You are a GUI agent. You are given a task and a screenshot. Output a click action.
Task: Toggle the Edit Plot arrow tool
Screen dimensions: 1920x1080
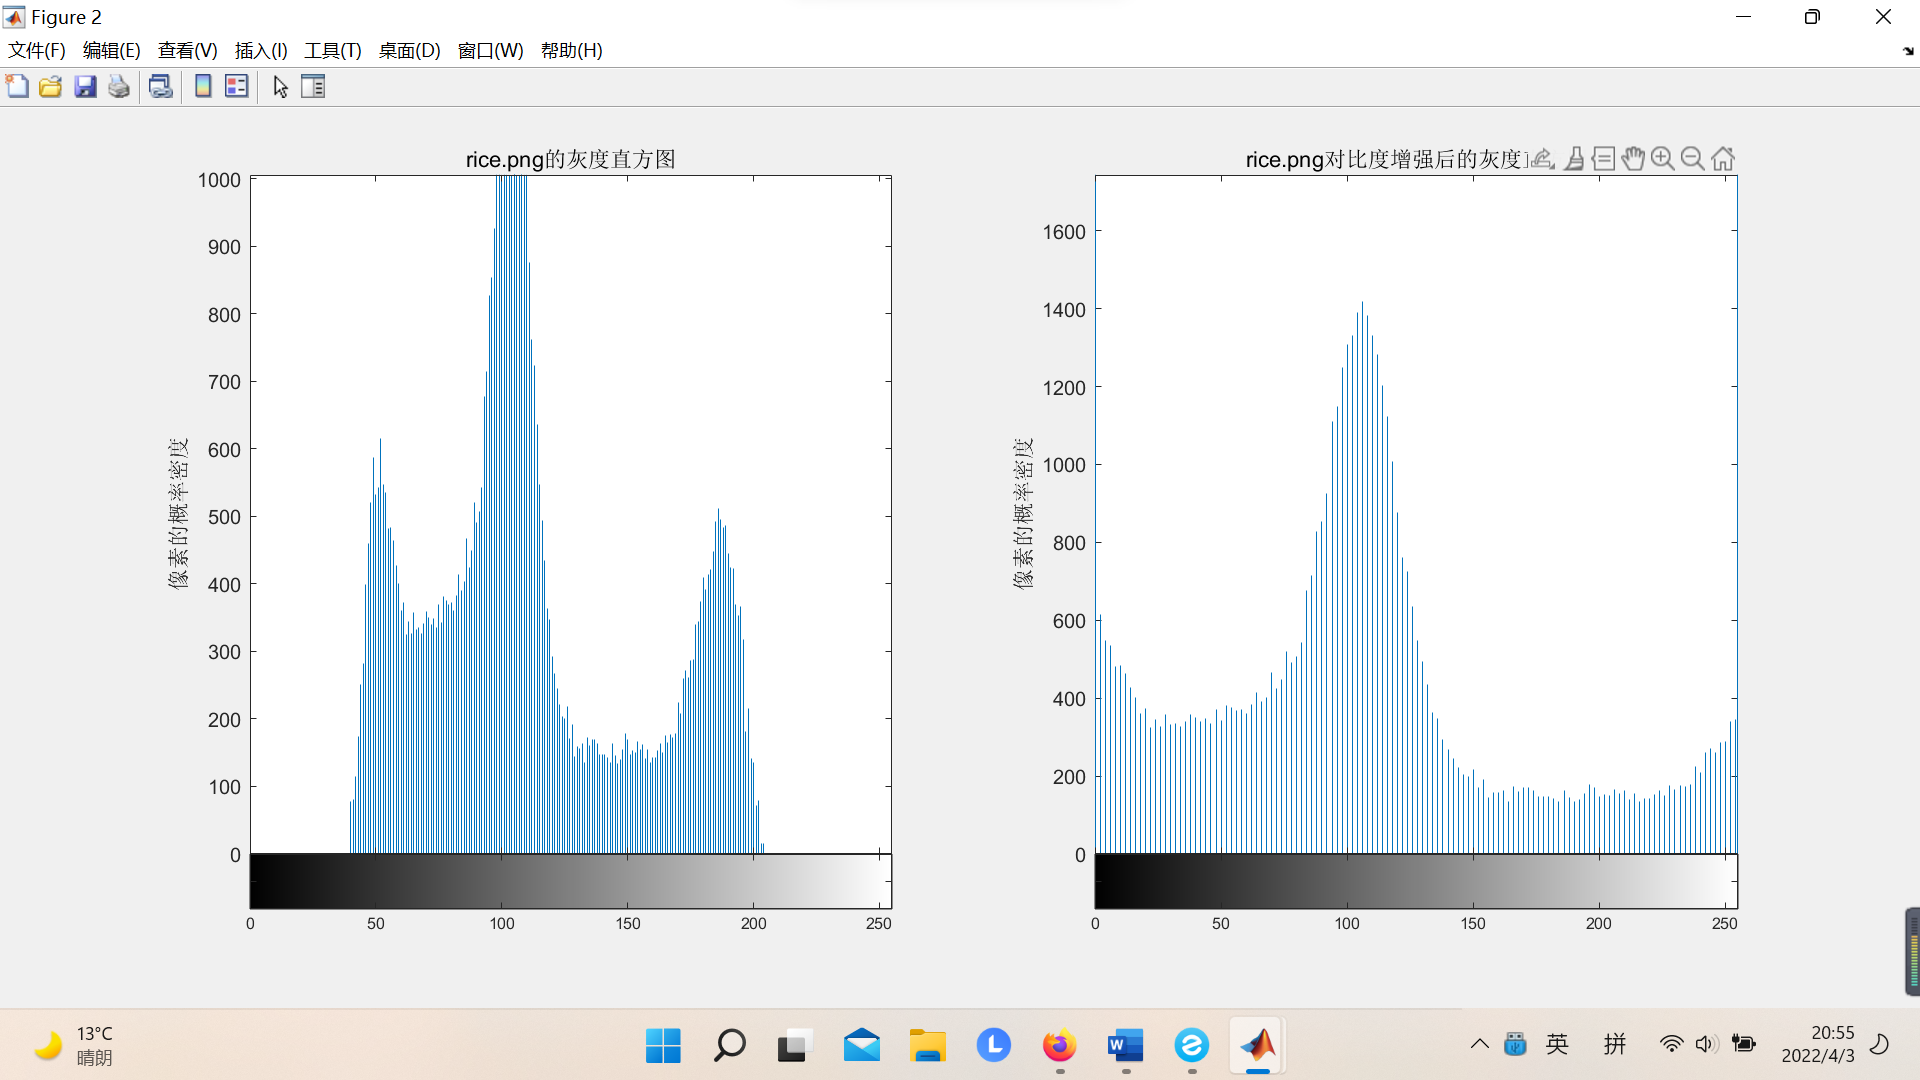280,87
